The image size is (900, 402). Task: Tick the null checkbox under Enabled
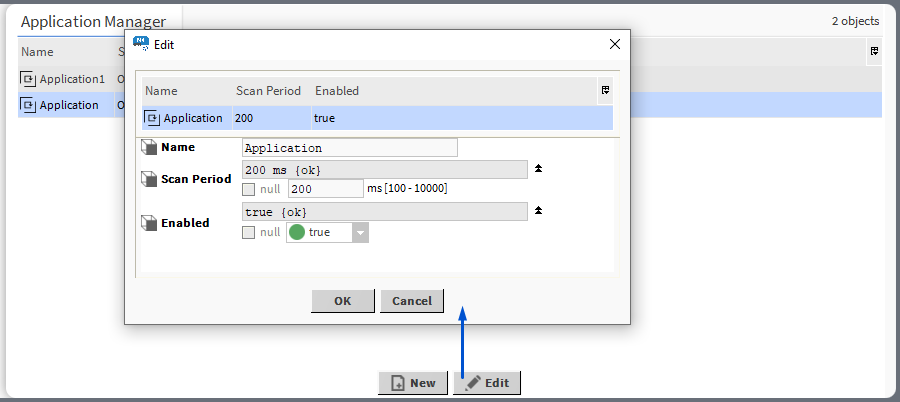[x=249, y=232]
